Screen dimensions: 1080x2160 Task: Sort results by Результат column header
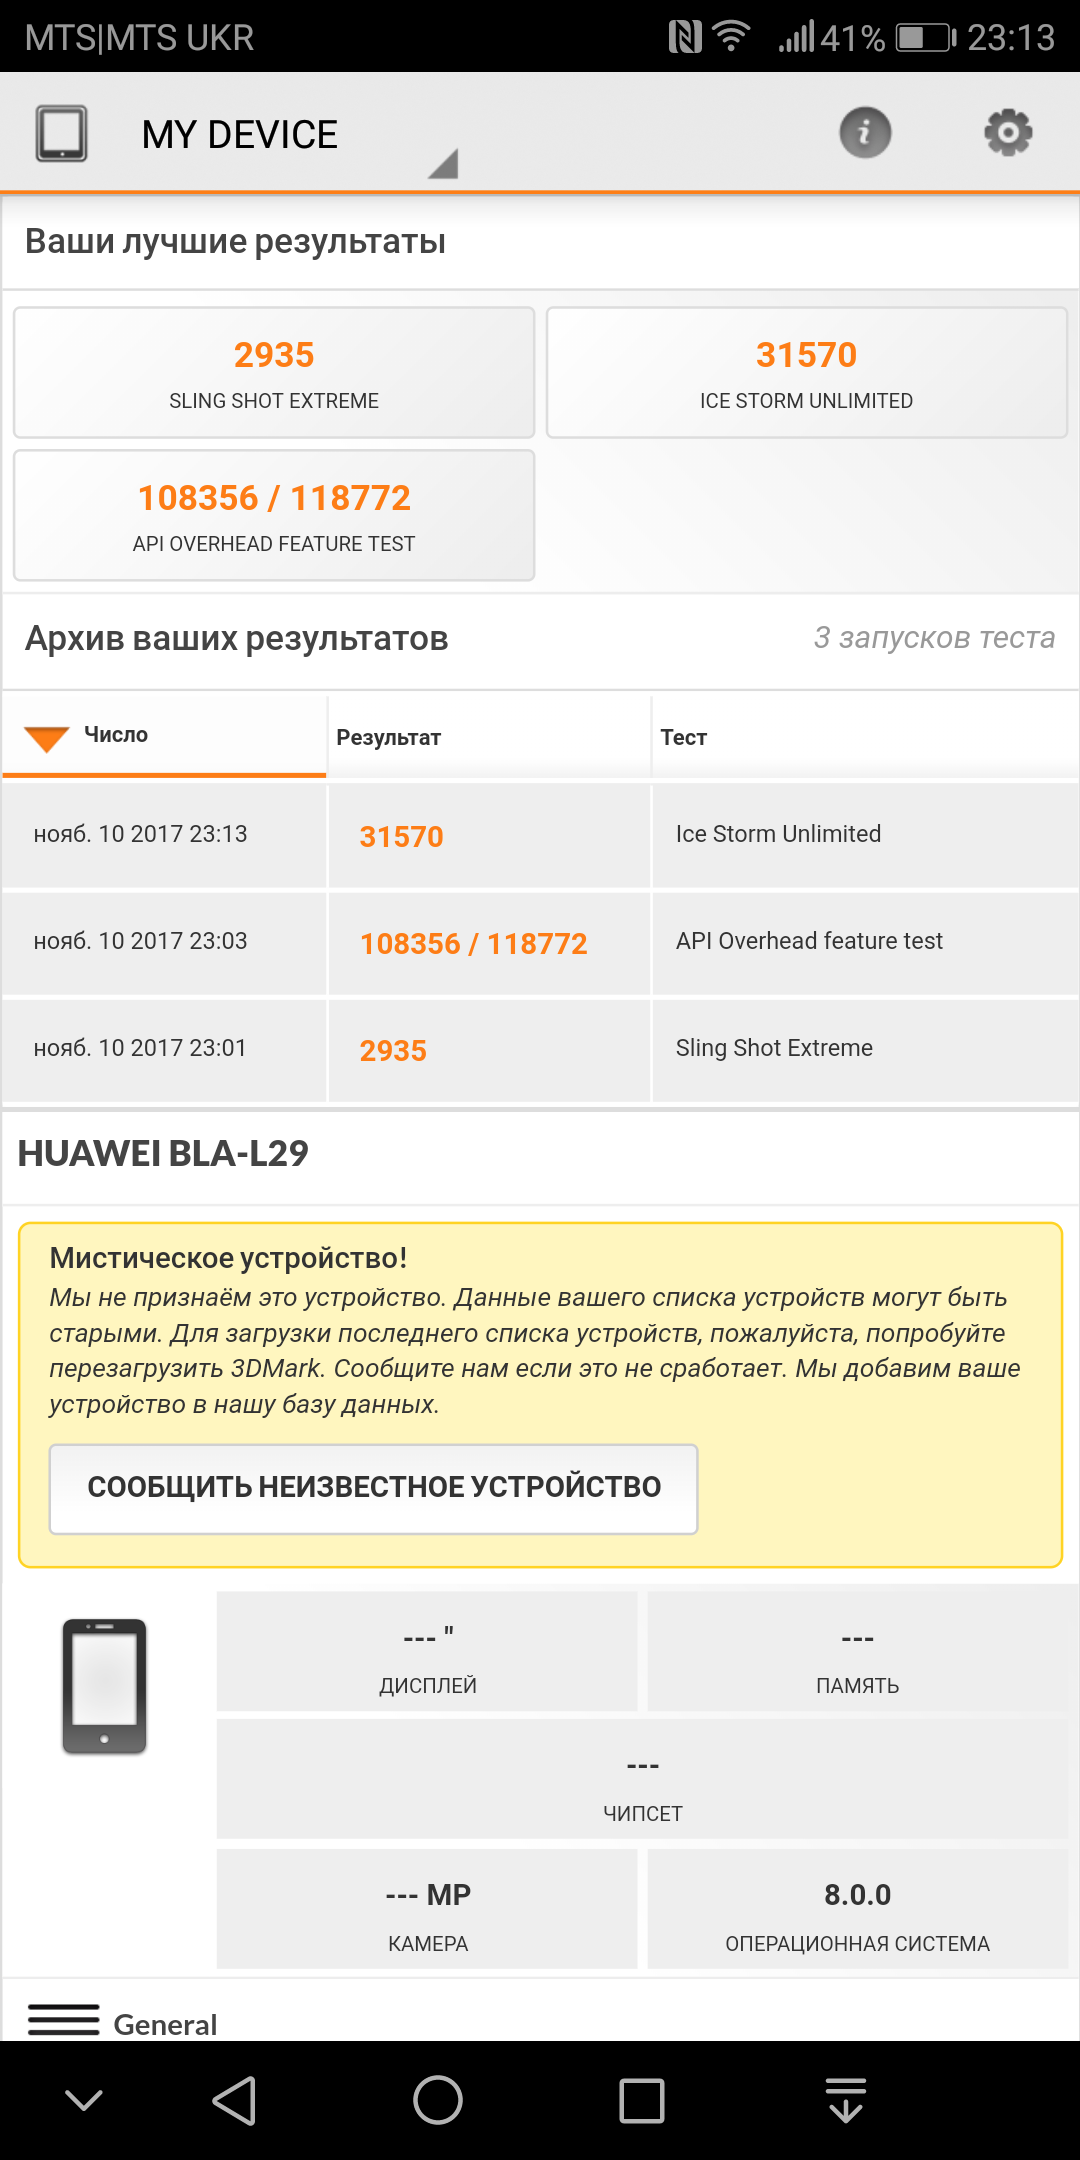tap(489, 736)
